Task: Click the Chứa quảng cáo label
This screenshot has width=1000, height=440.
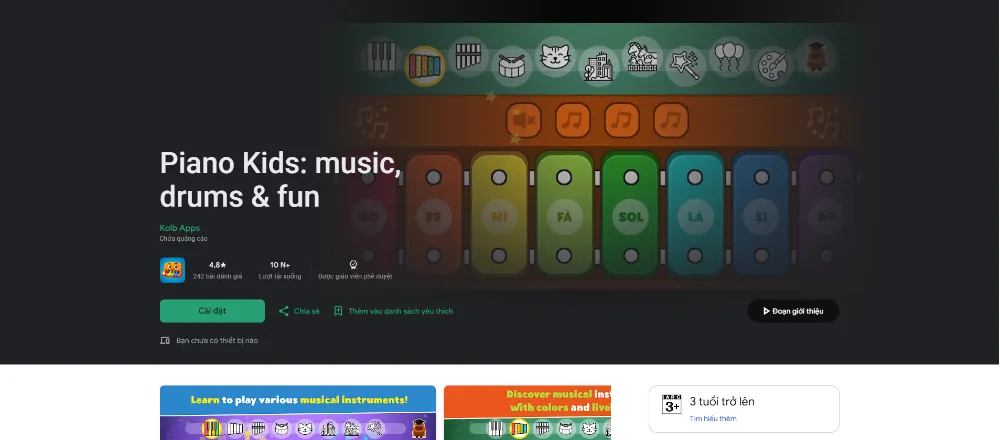Action: 184,238
